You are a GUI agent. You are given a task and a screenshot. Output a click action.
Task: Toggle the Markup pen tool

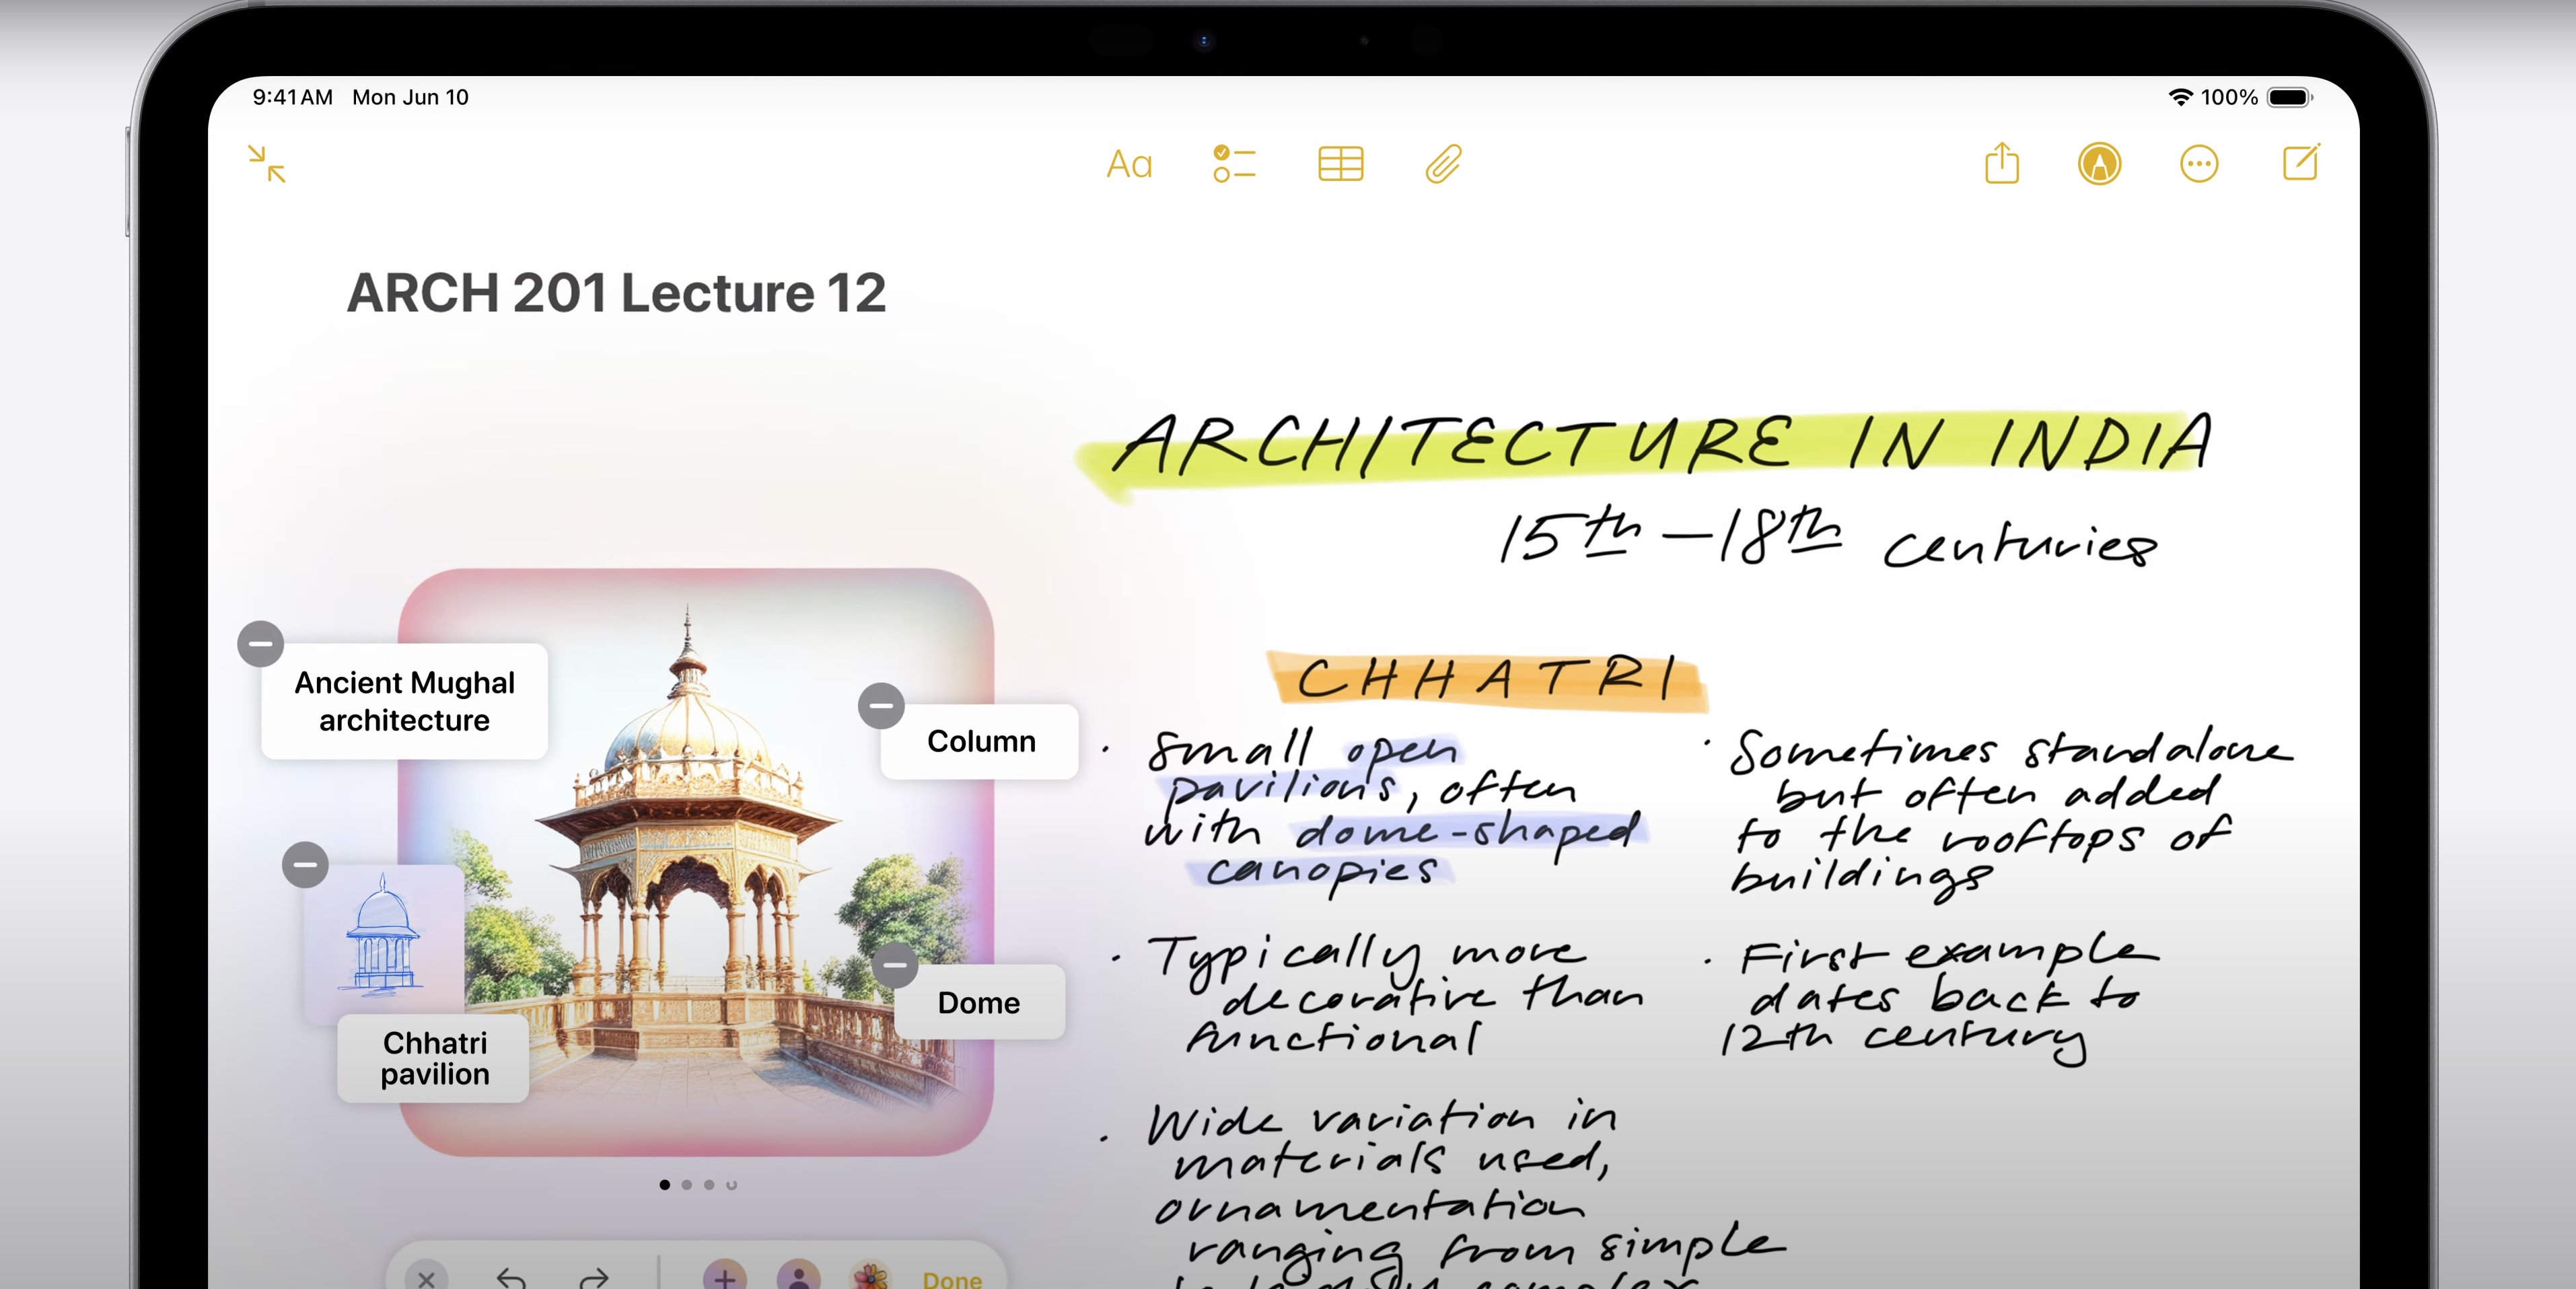pyautogui.click(x=2099, y=164)
